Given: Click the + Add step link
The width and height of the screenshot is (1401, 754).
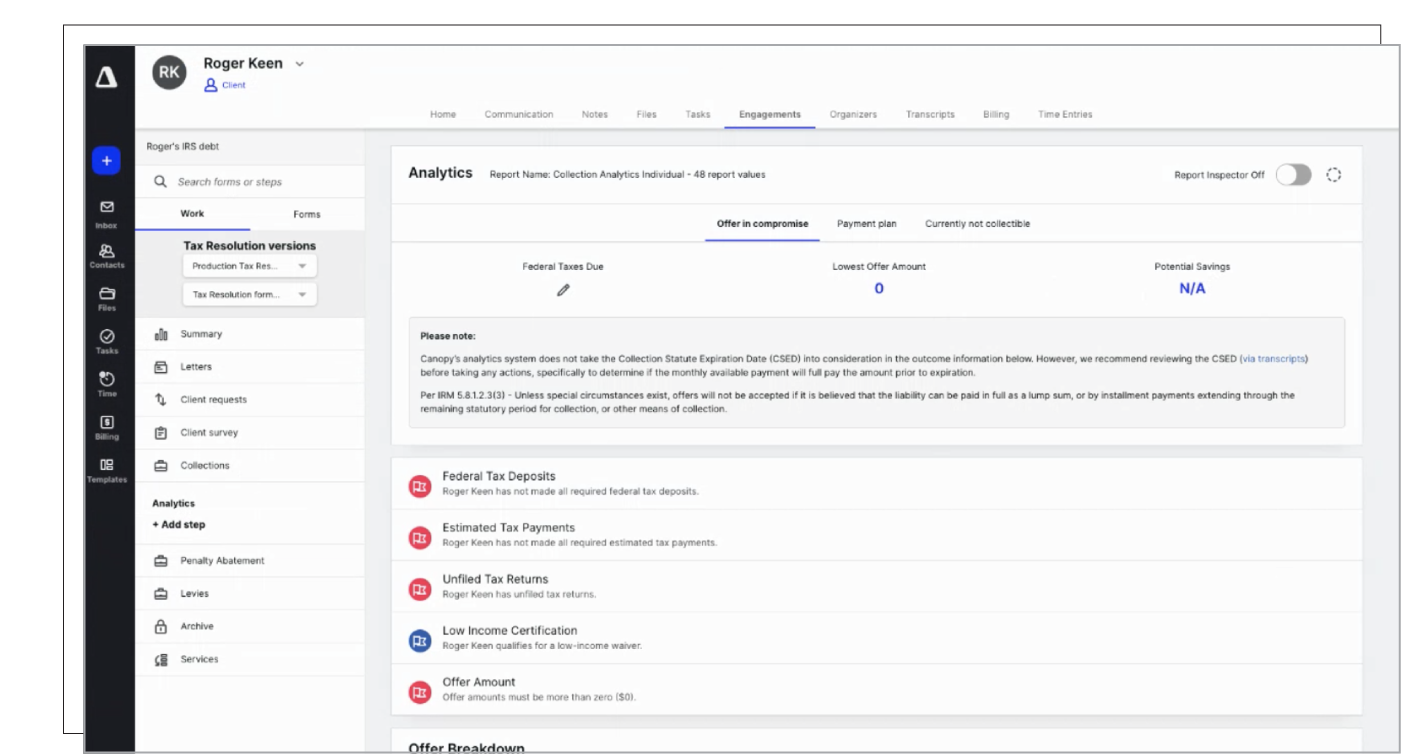Looking at the screenshot, I should click(x=179, y=524).
